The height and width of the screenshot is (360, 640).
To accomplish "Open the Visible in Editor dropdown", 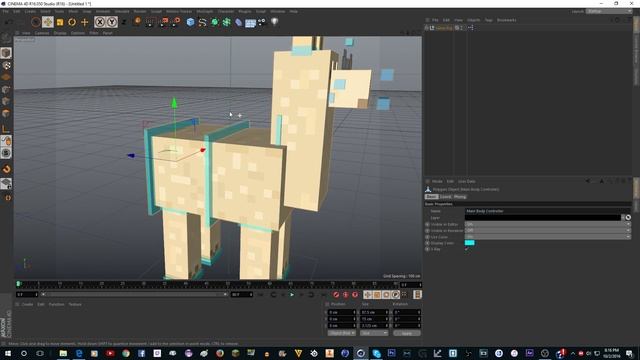I will 548,224.
